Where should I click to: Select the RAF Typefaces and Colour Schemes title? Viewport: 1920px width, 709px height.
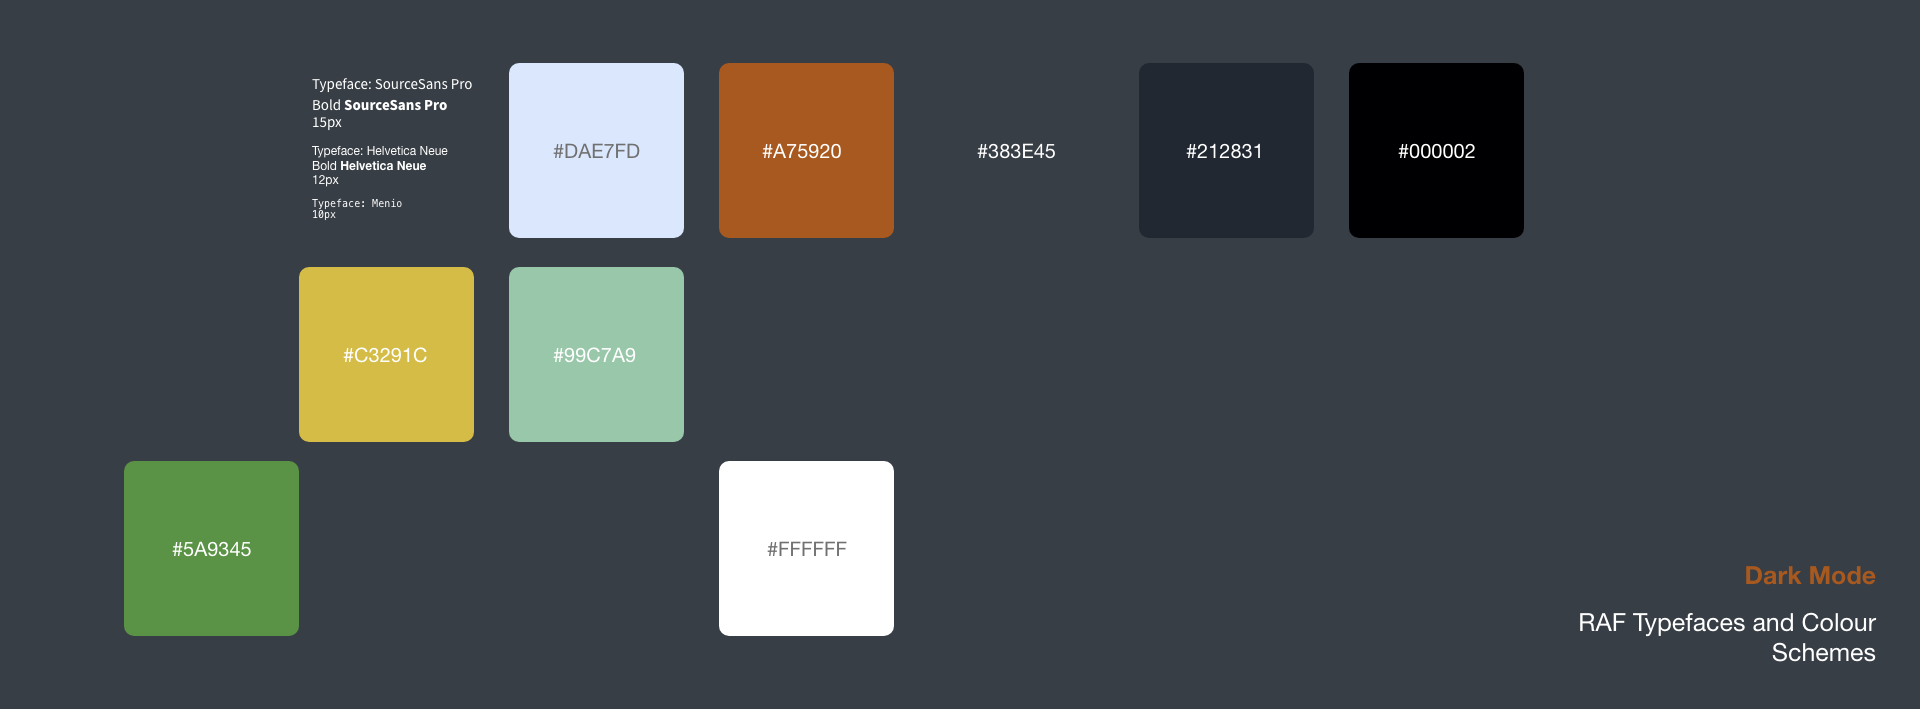pyautogui.click(x=1727, y=637)
